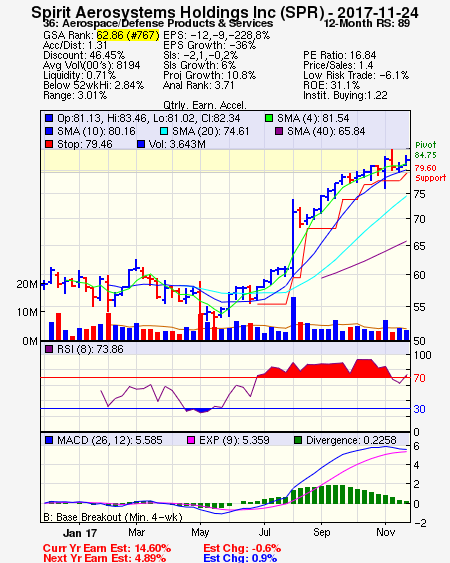
Task: Click the SMA (20): 74.61 legend text
Action: (x=210, y=131)
